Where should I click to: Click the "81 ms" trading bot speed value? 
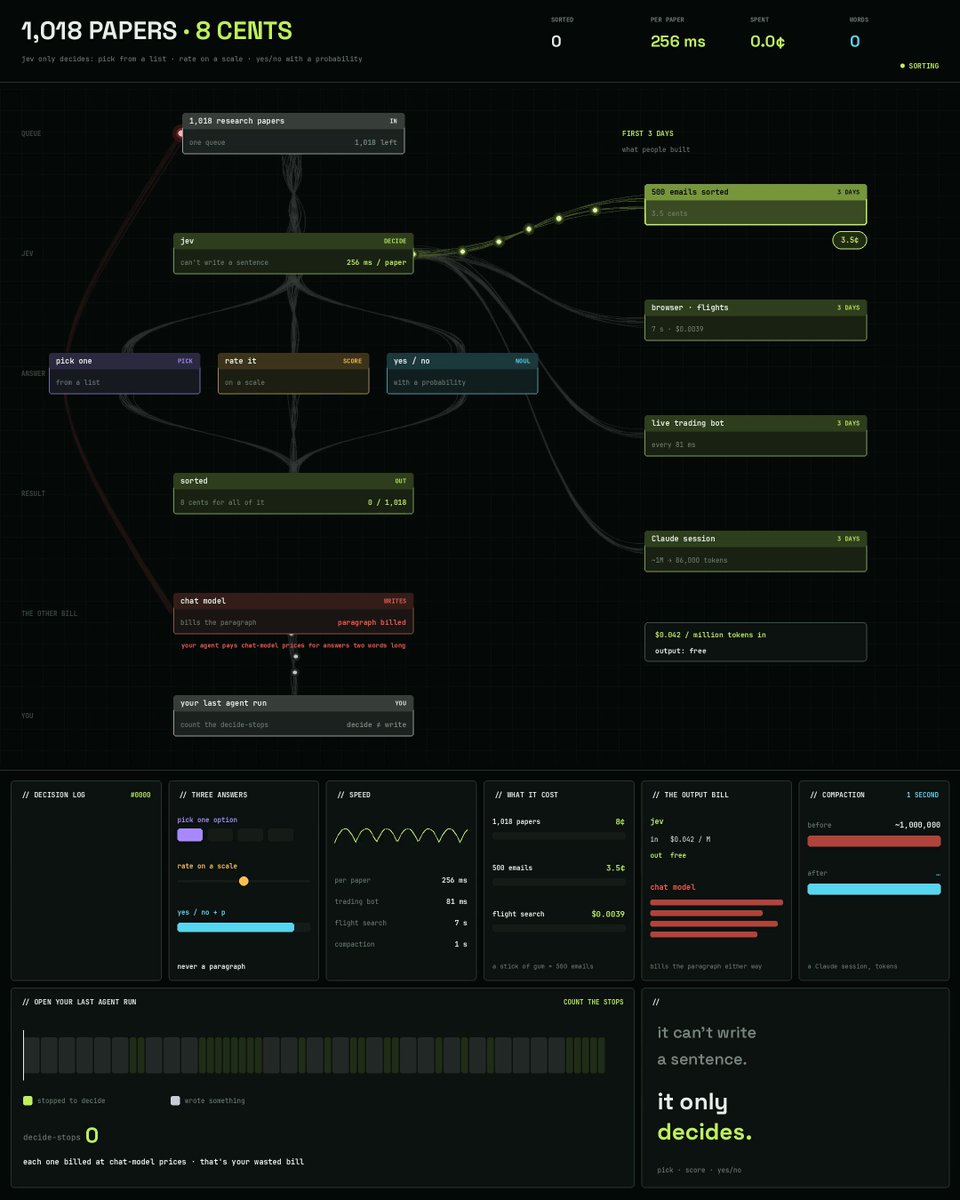(455, 901)
